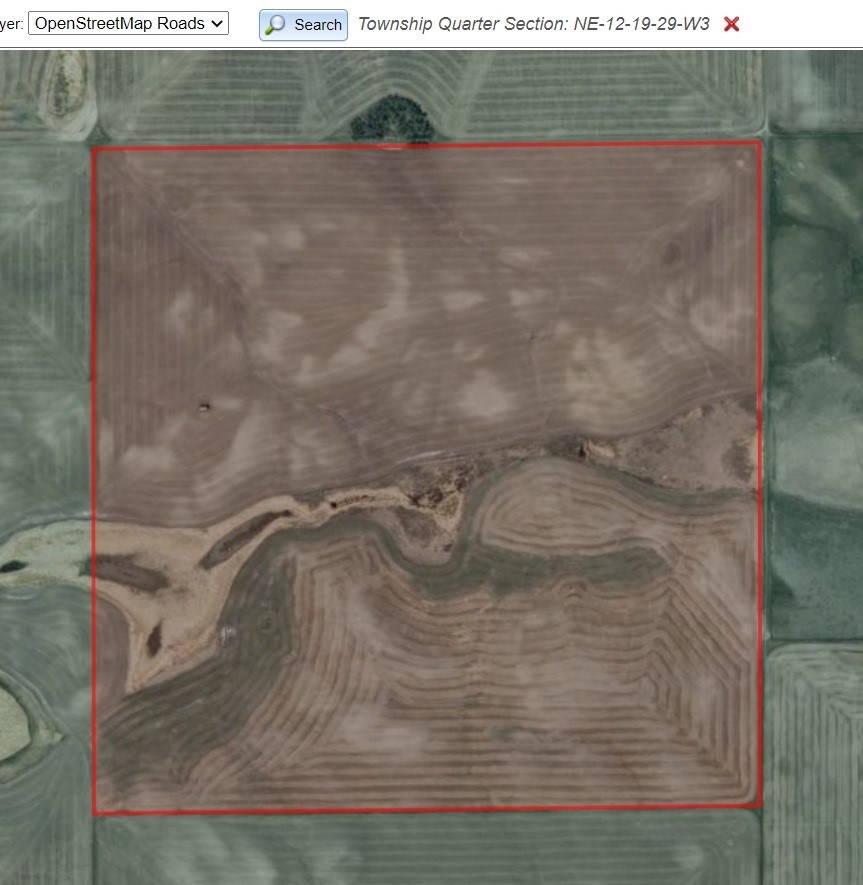
Task: Click the top-right corner of red boundary
Action: [x=759, y=143]
